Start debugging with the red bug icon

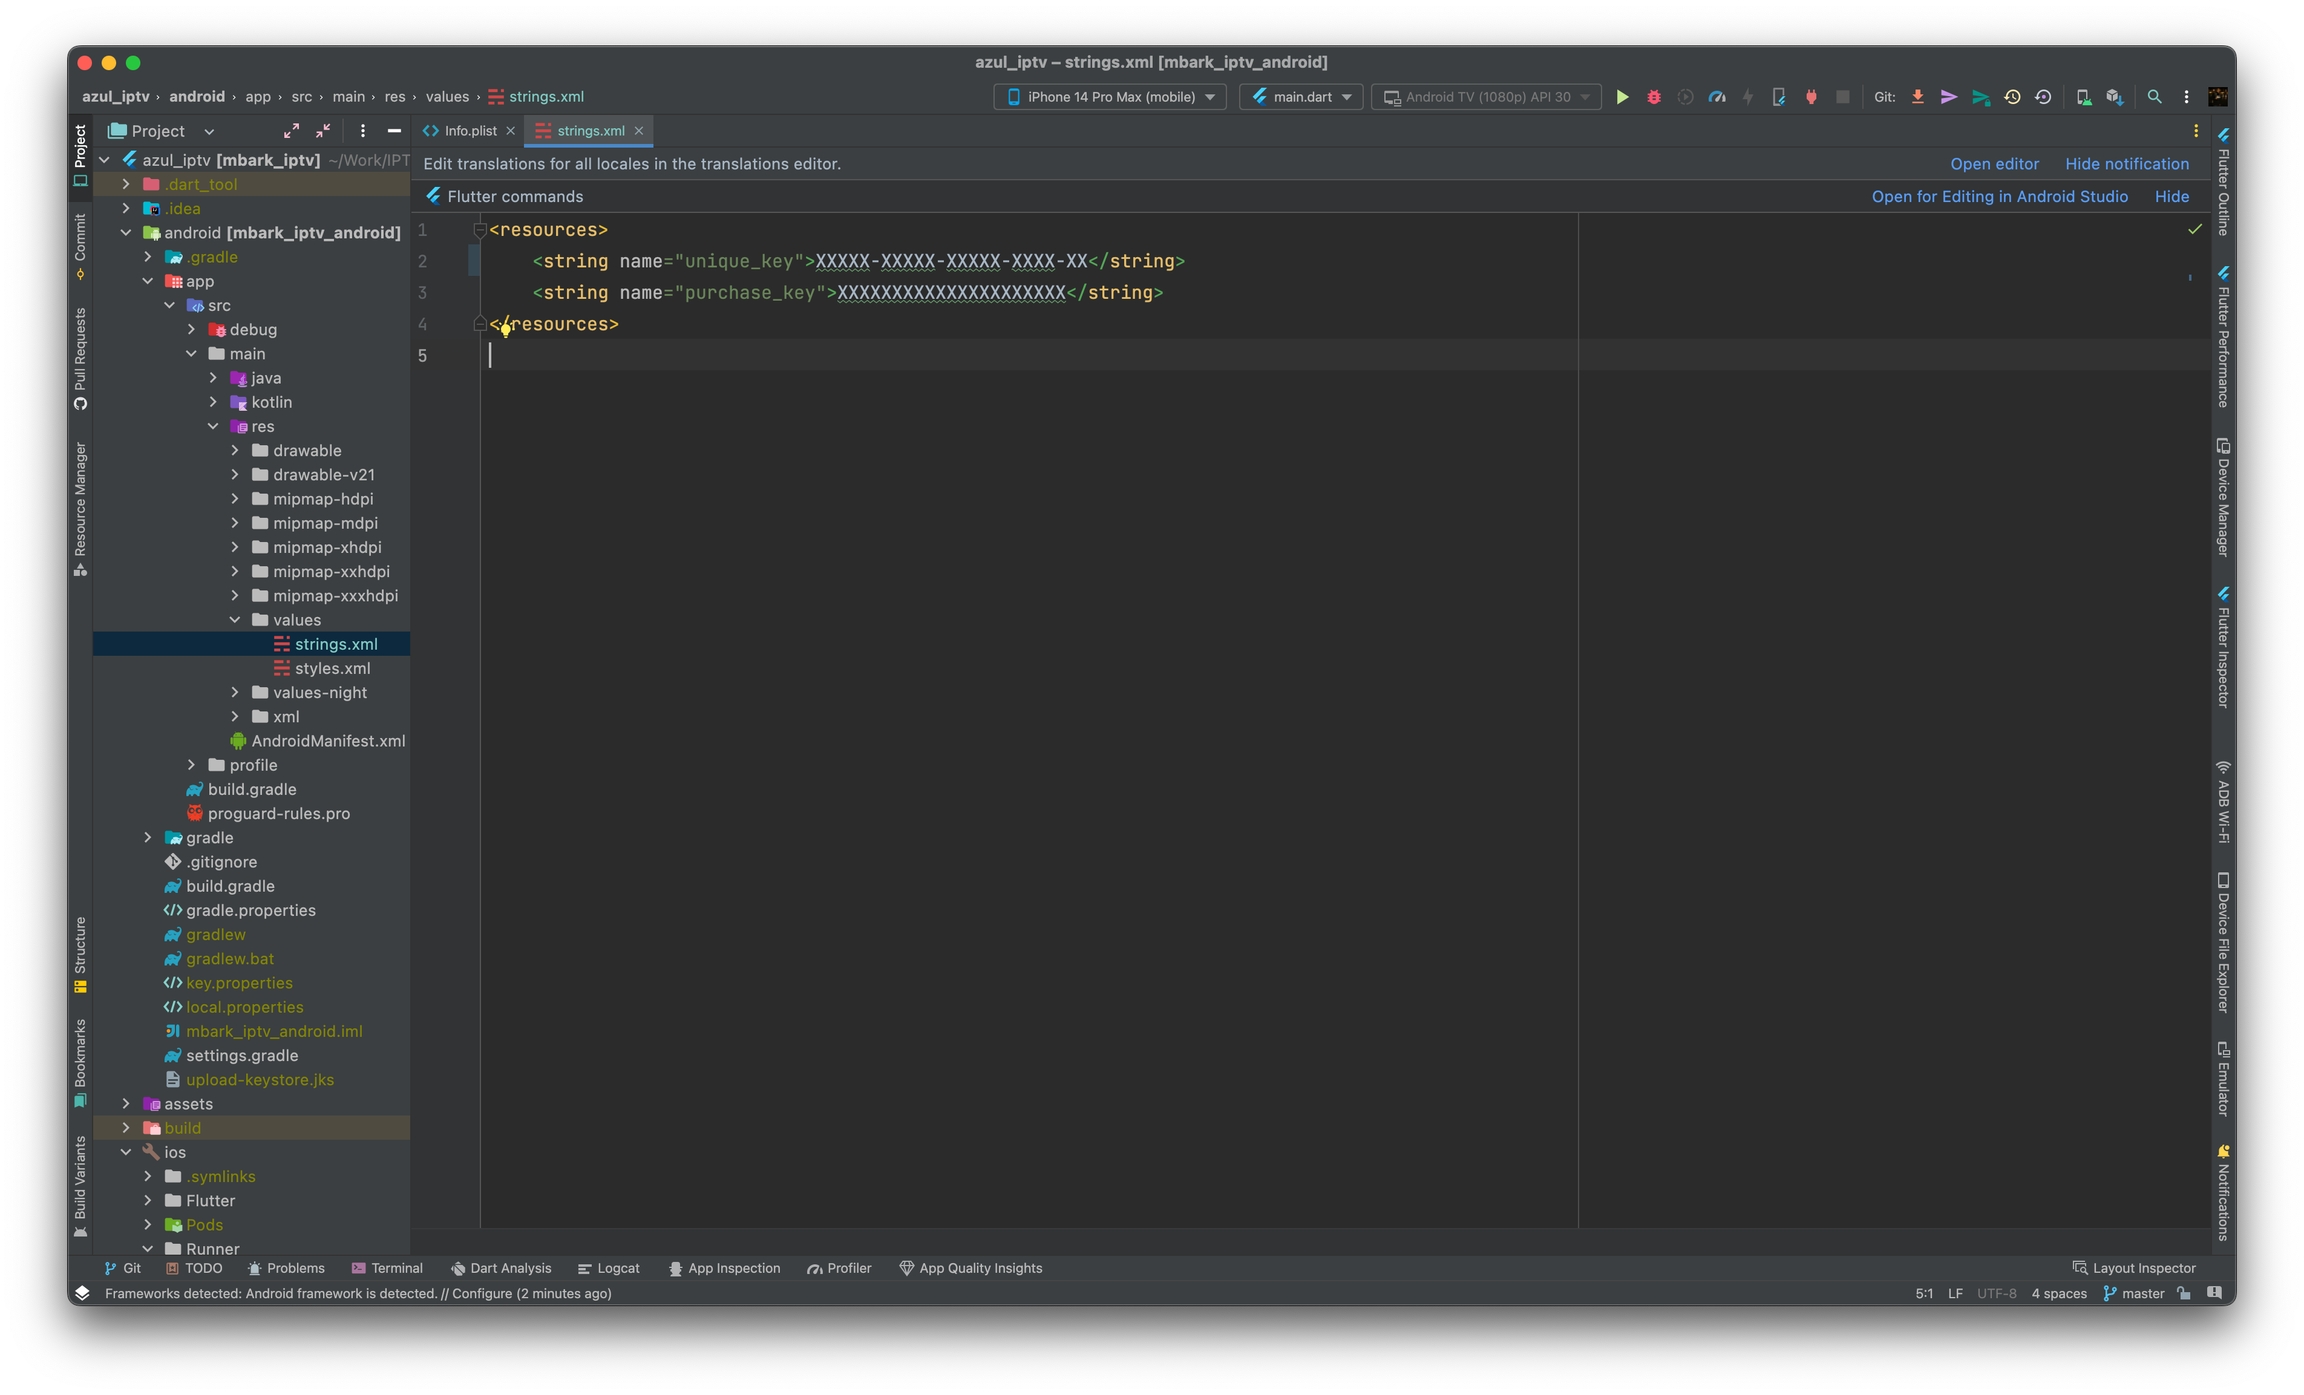[1654, 97]
